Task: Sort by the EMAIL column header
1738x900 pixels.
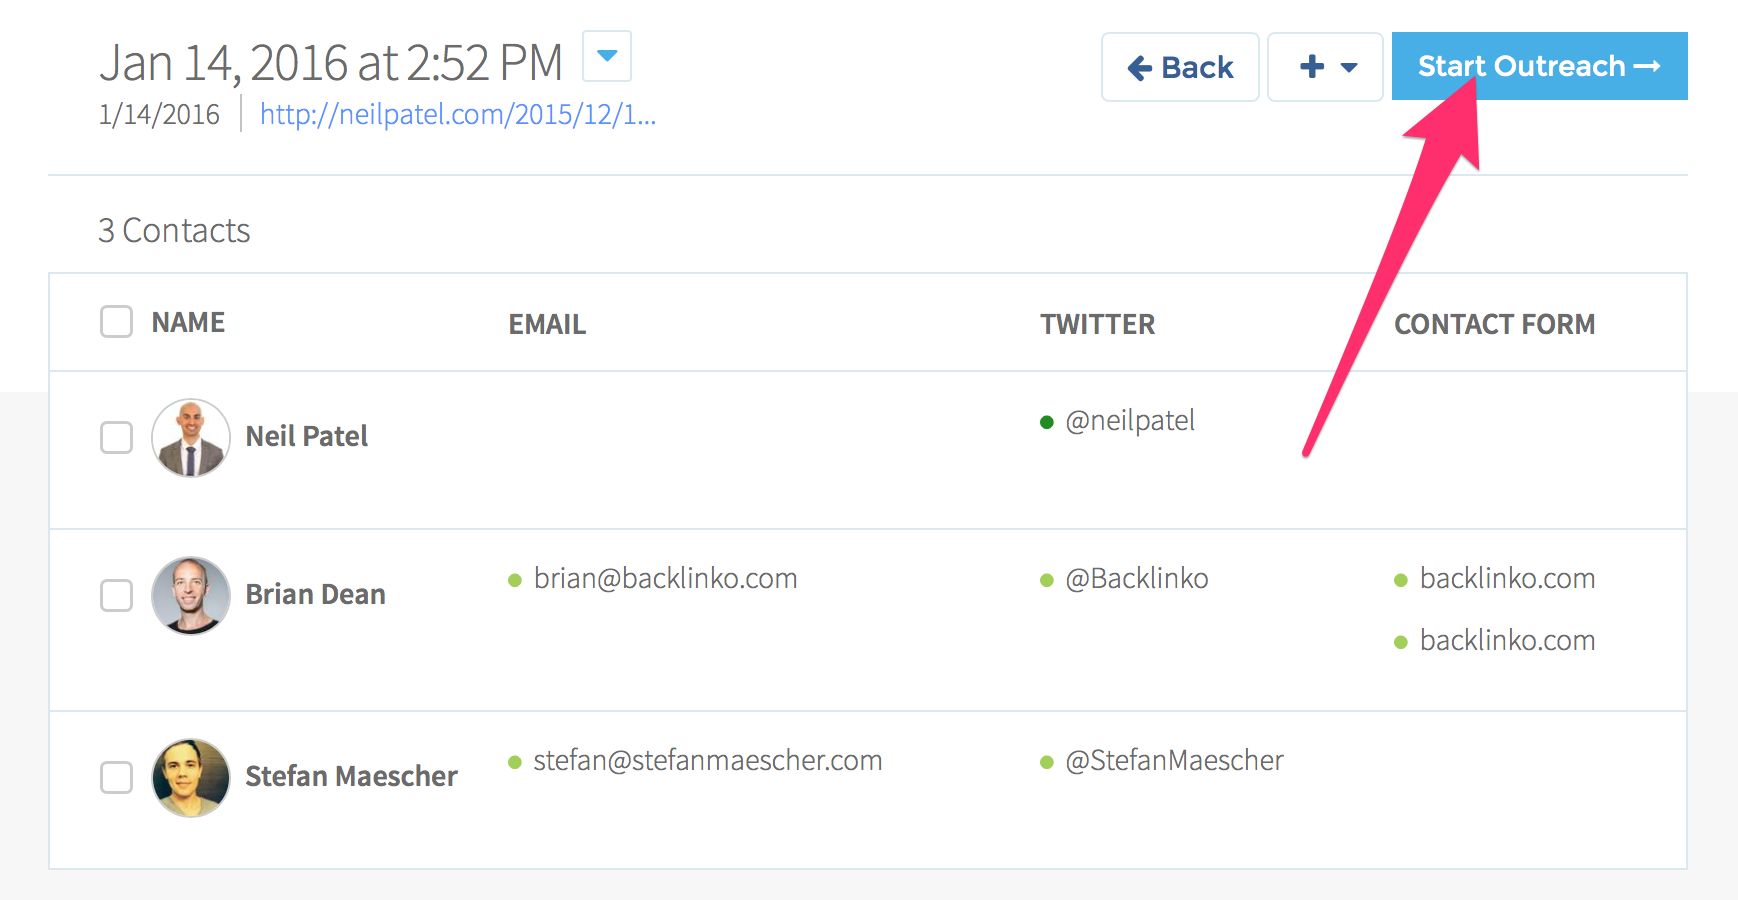Action: point(547,324)
